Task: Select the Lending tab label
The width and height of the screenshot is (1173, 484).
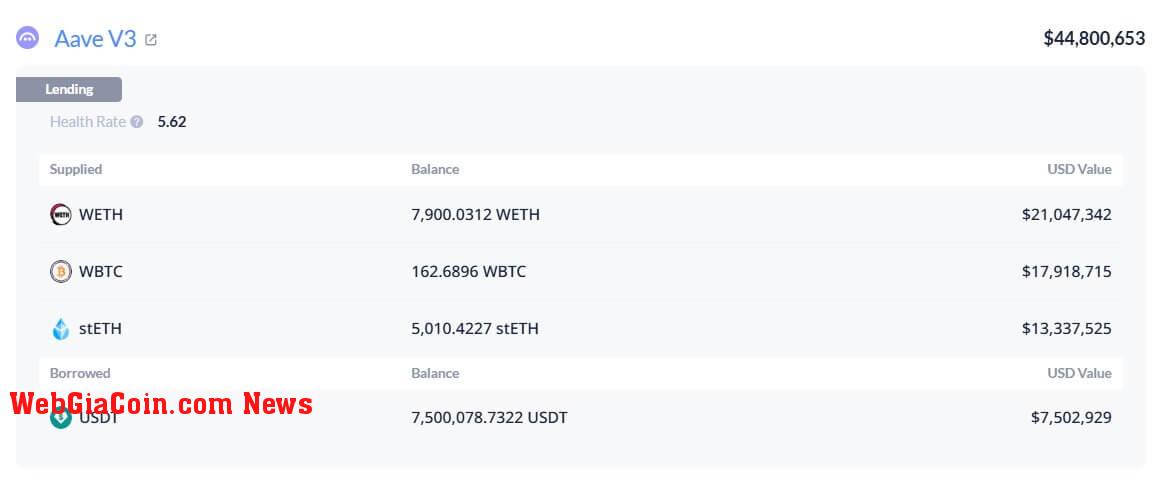Action: point(69,89)
